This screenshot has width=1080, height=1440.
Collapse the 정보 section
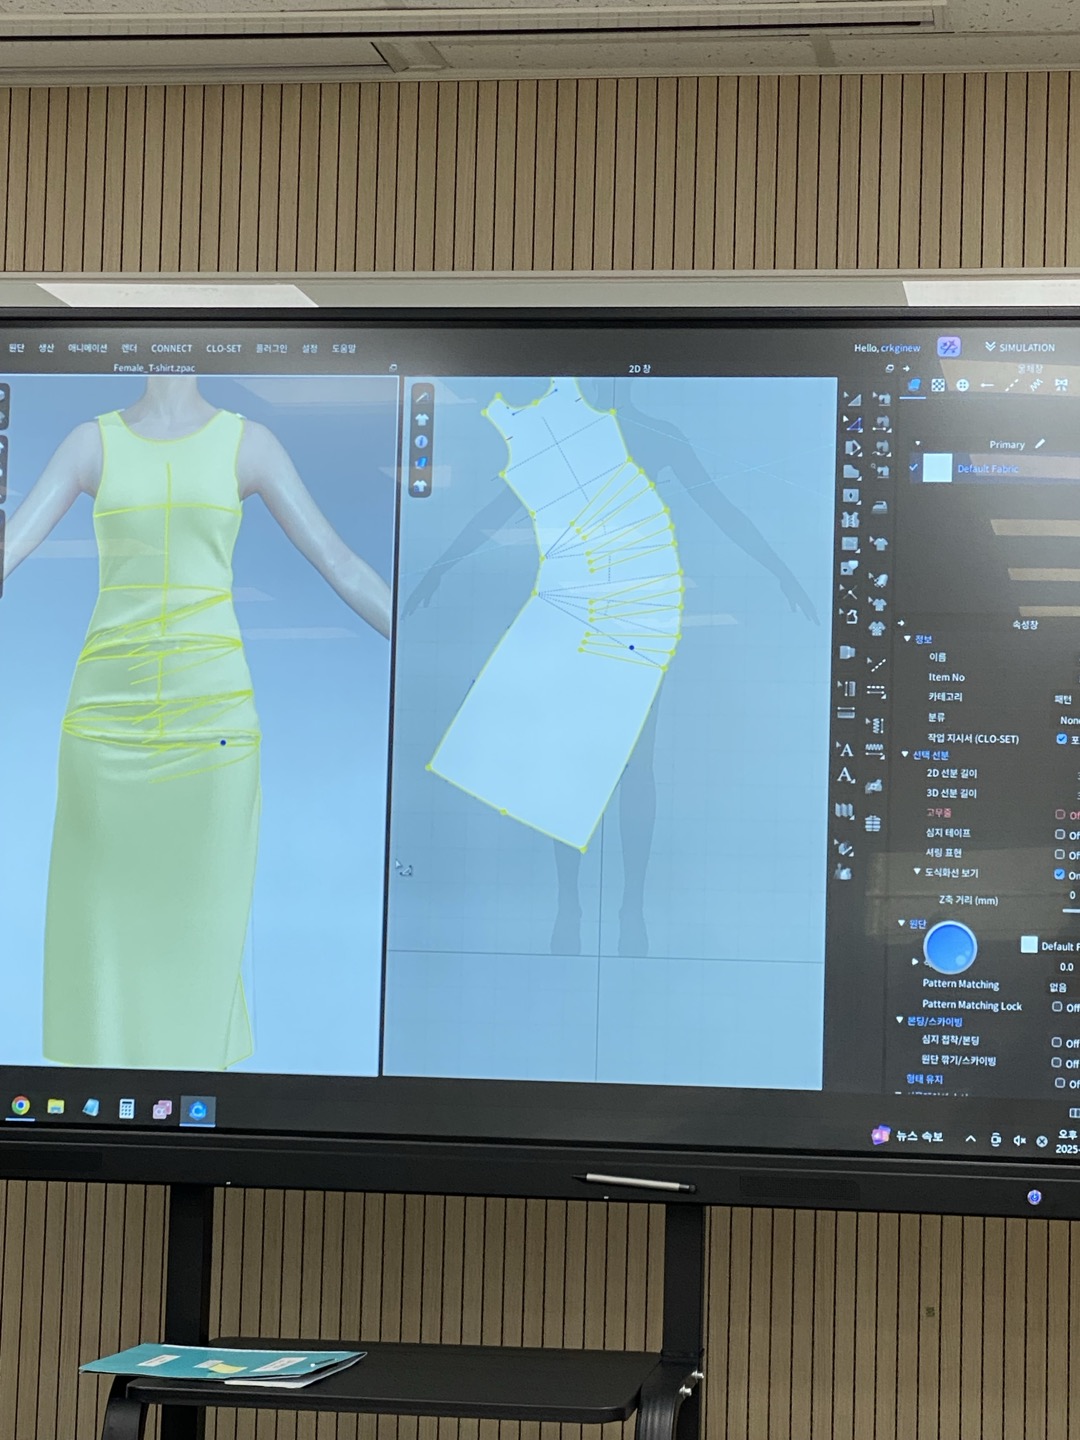click(x=908, y=639)
